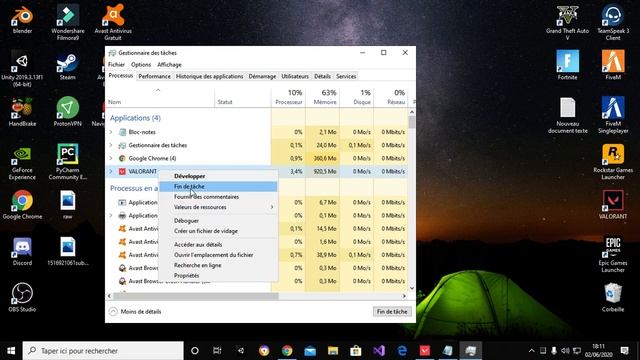This screenshot has width=640, height=360.
Task: Open Historique des applications tab
Action: click(209, 76)
